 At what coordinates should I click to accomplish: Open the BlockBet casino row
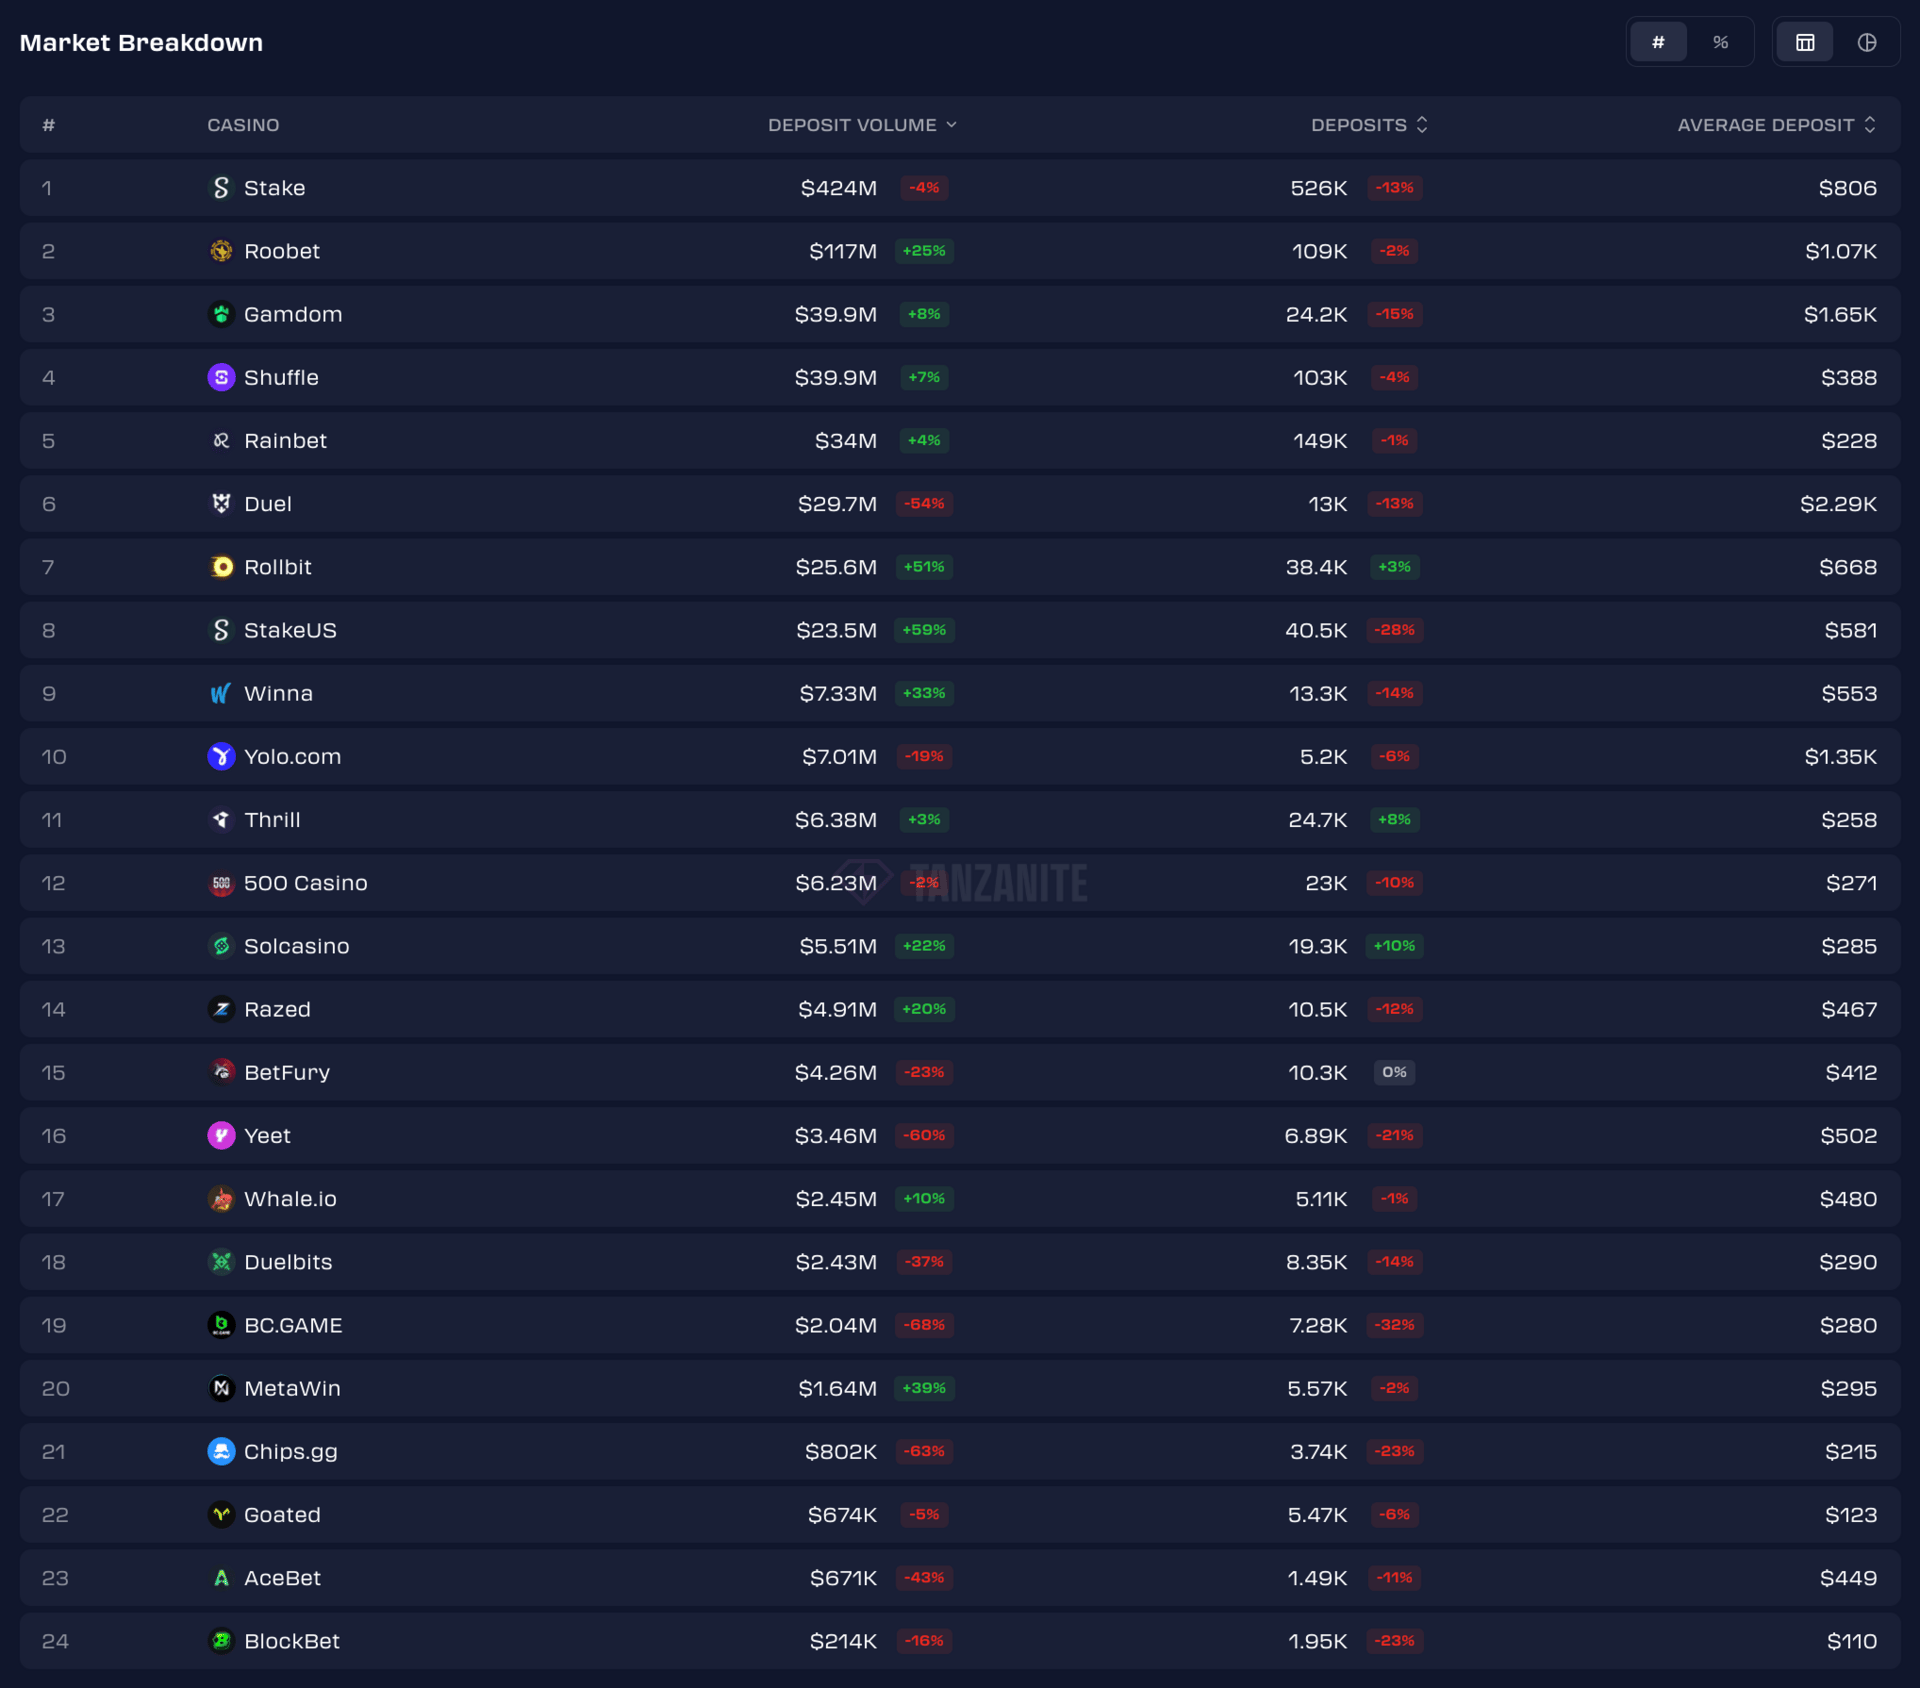click(x=291, y=1641)
